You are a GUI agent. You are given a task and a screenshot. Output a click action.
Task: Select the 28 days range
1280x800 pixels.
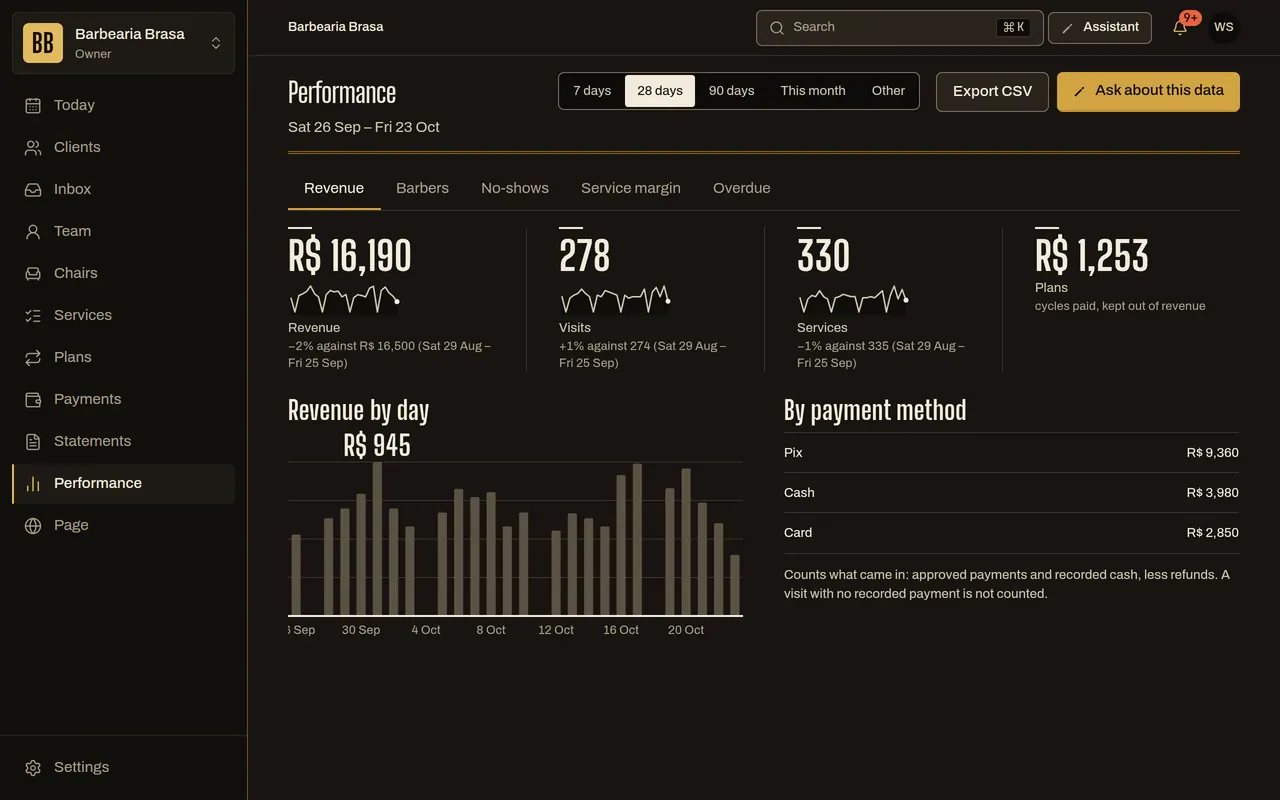(x=660, y=91)
